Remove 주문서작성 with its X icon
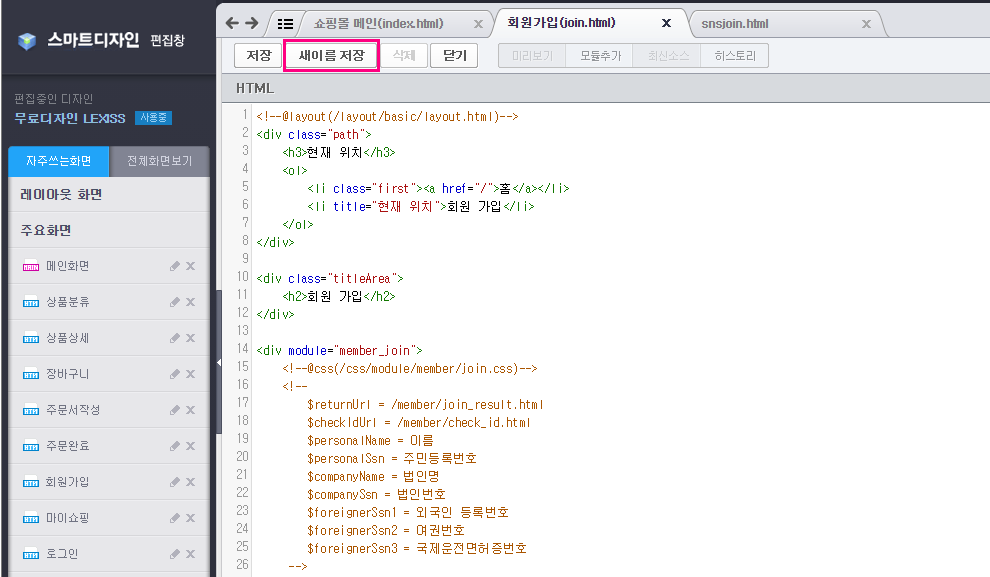The image size is (990, 577). [190, 410]
